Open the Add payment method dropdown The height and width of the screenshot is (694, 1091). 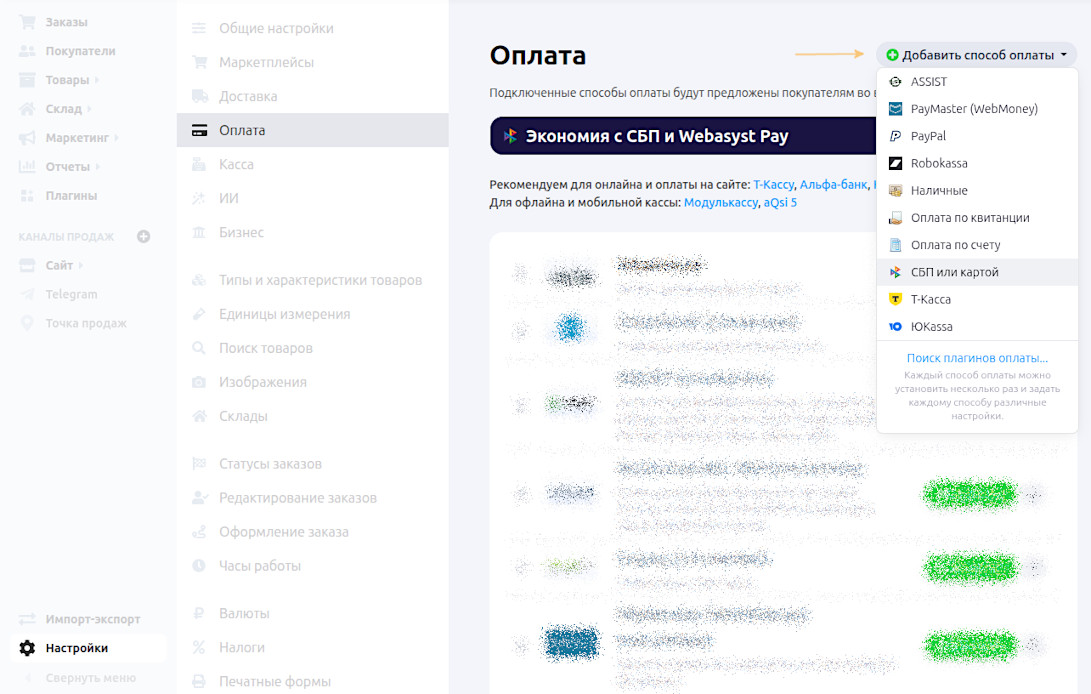pyautogui.click(x=976, y=55)
